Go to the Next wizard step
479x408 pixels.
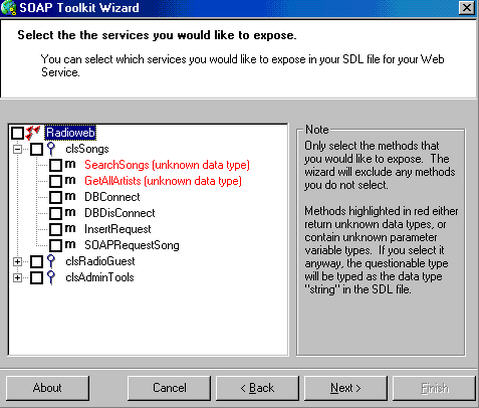[346, 388]
